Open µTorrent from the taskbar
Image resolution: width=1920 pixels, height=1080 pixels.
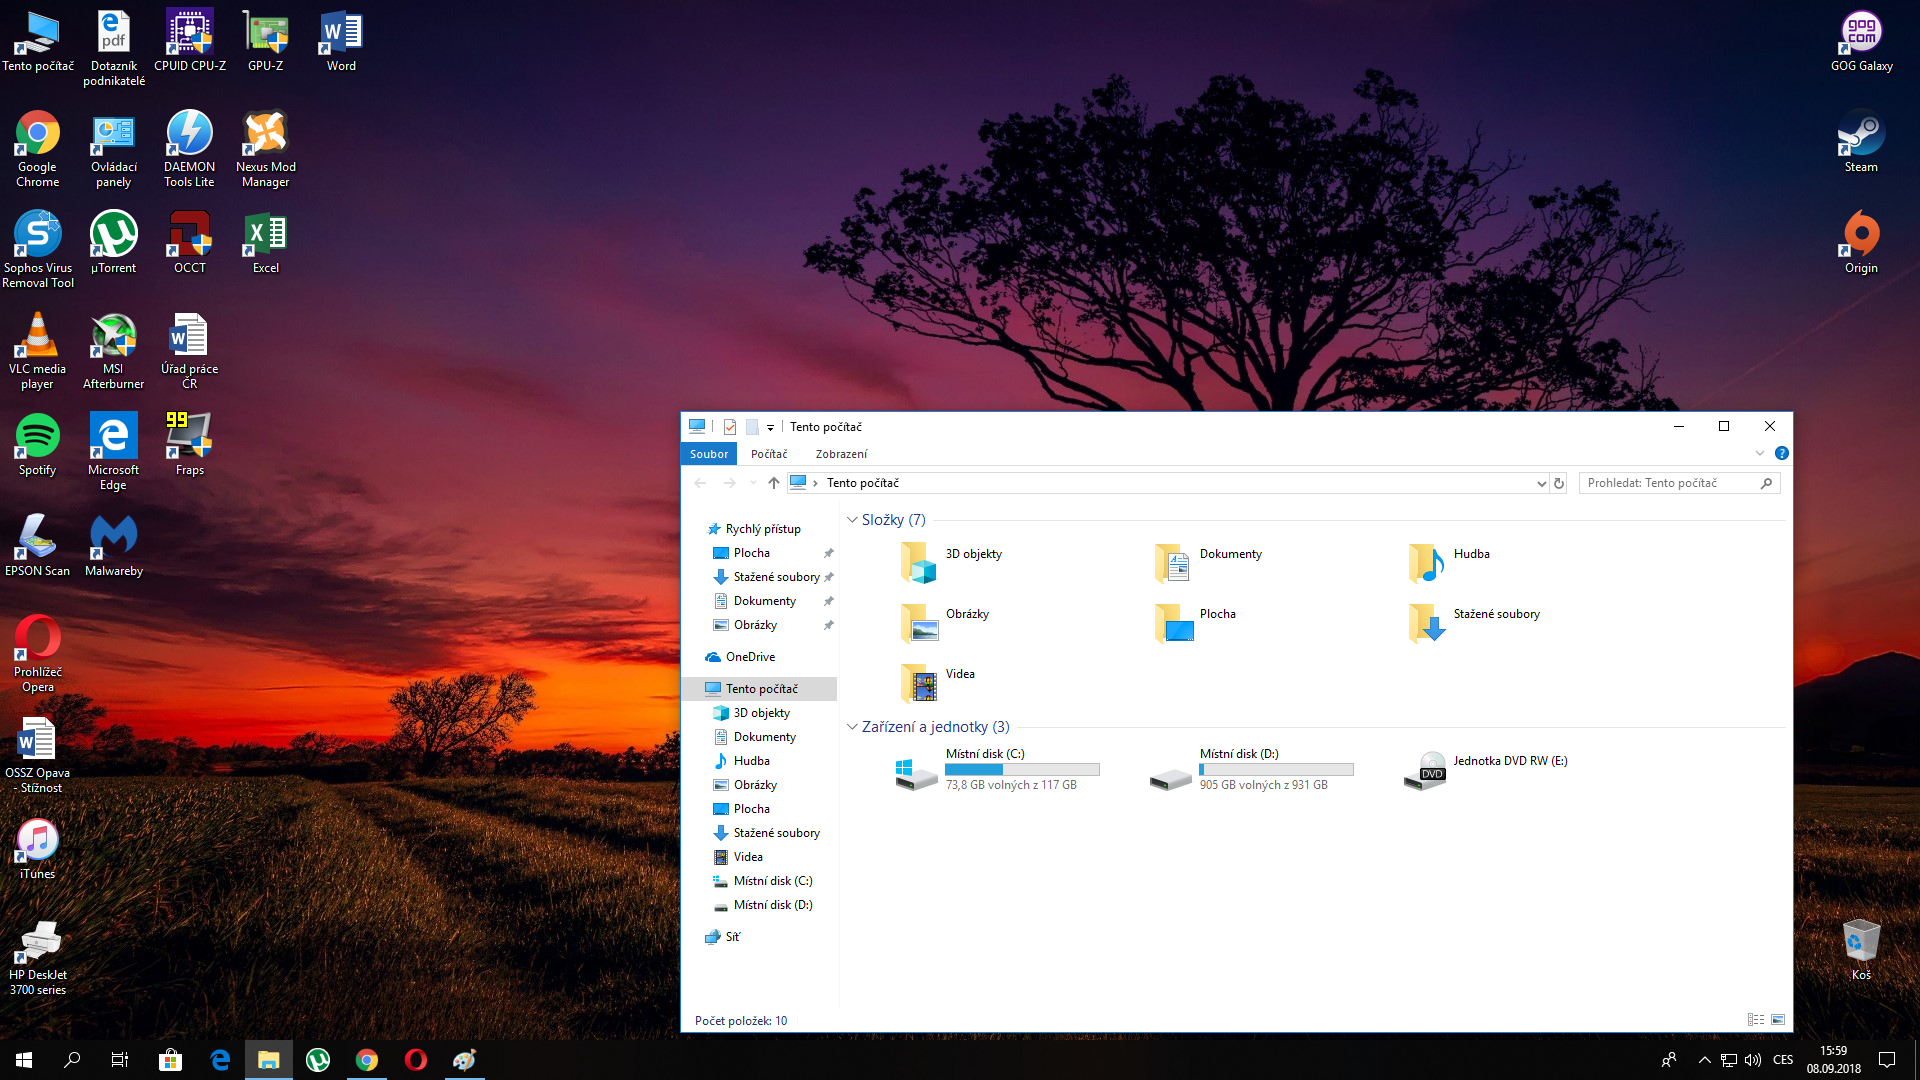click(x=318, y=1060)
